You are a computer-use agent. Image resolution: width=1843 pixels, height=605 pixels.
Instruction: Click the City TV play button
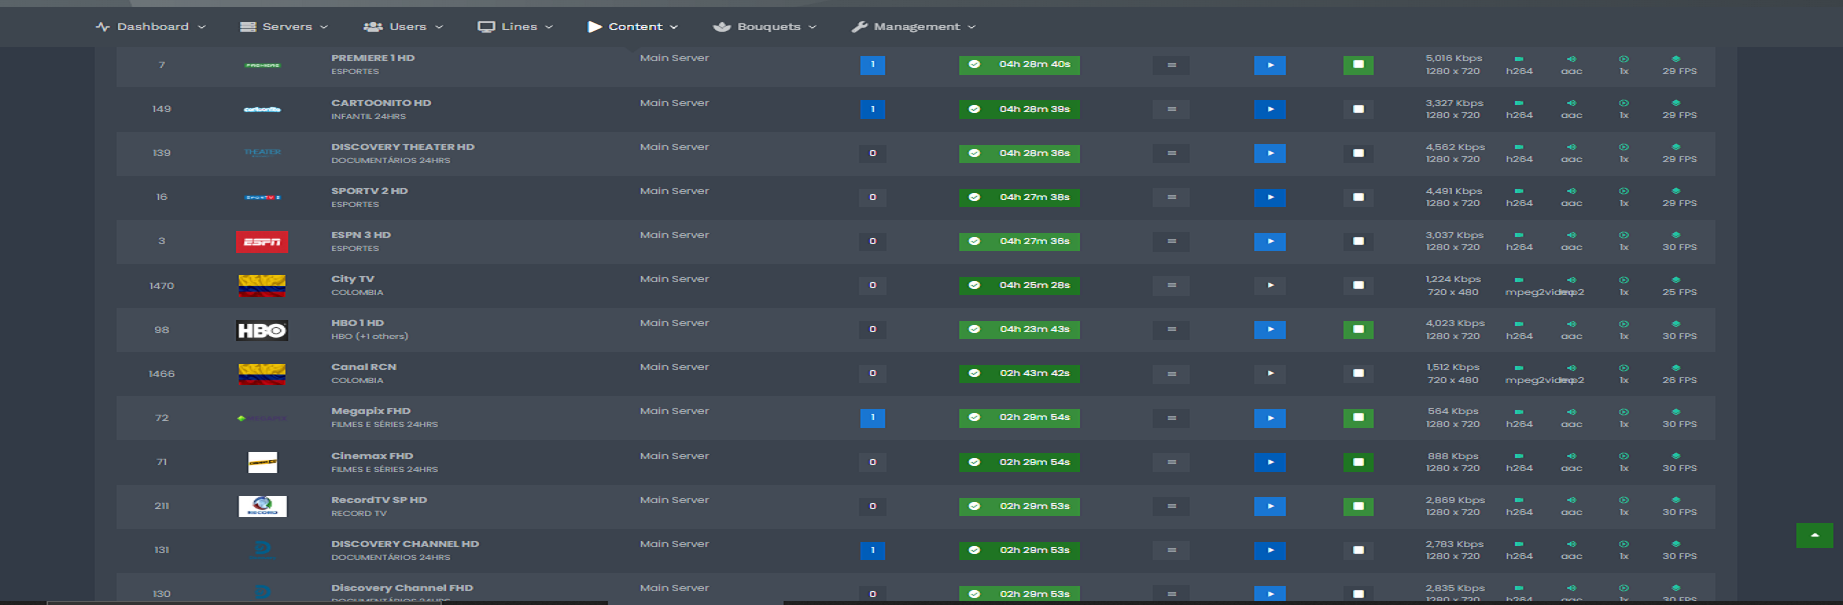(1270, 285)
